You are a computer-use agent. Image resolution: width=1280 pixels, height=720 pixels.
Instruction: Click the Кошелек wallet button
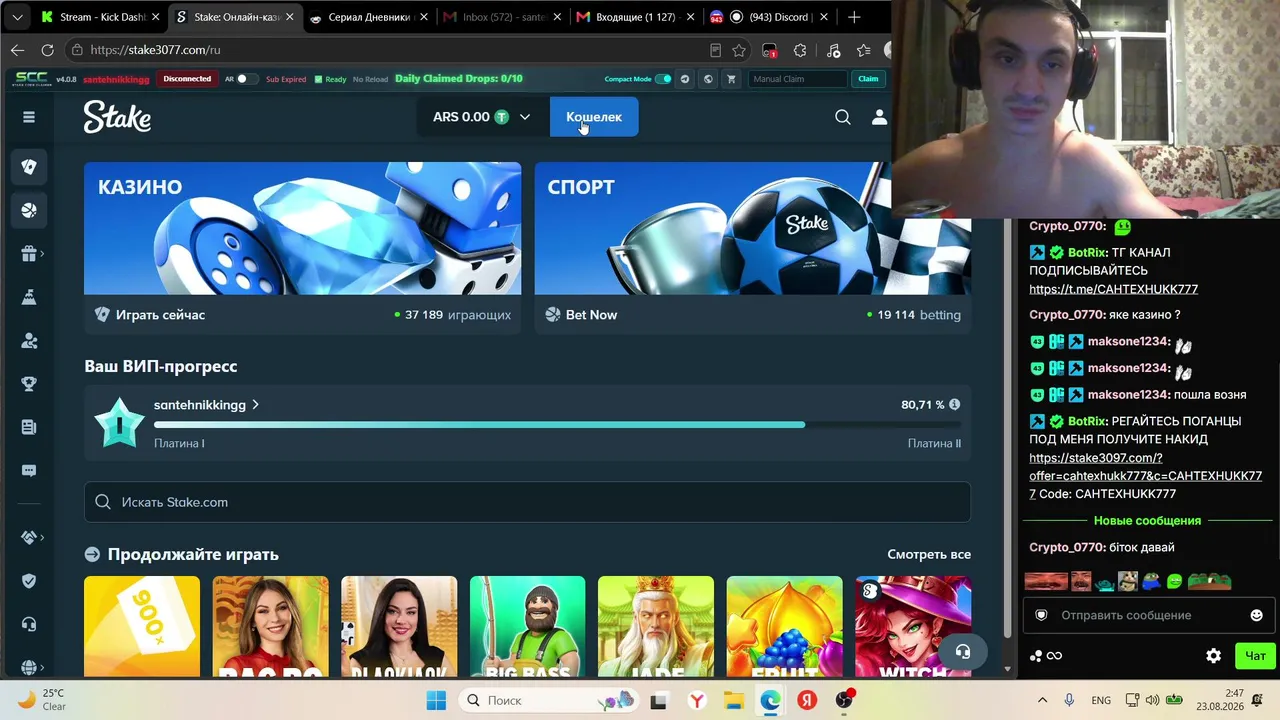(x=594, y=117)
